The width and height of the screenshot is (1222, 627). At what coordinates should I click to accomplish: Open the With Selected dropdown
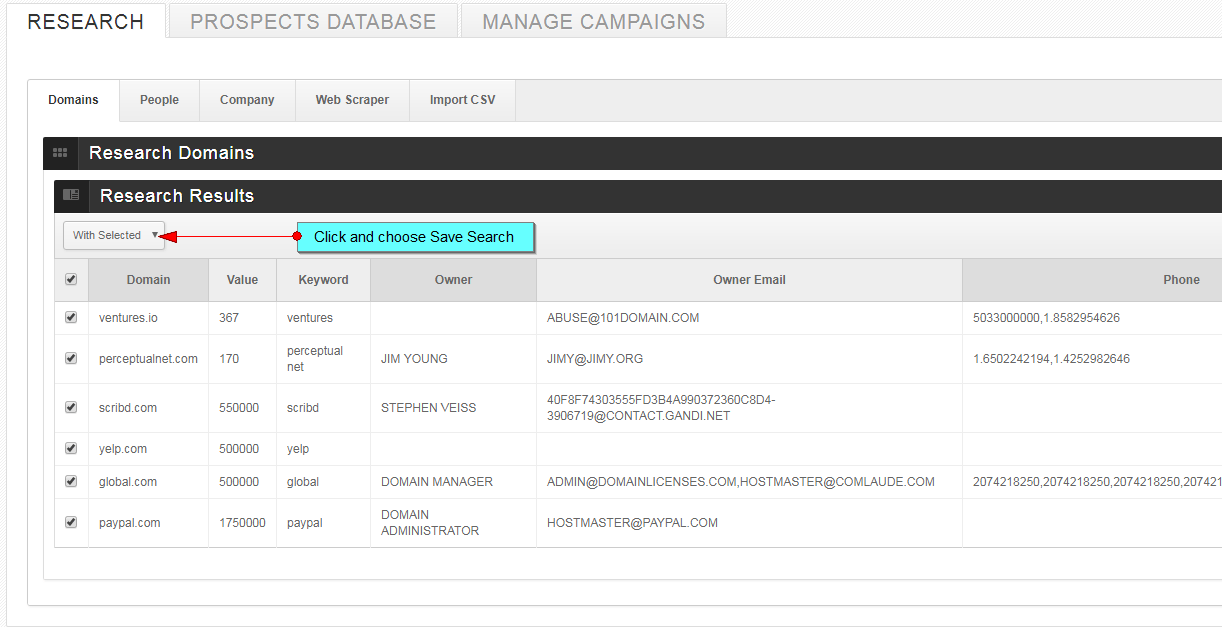tap(114, 235)
